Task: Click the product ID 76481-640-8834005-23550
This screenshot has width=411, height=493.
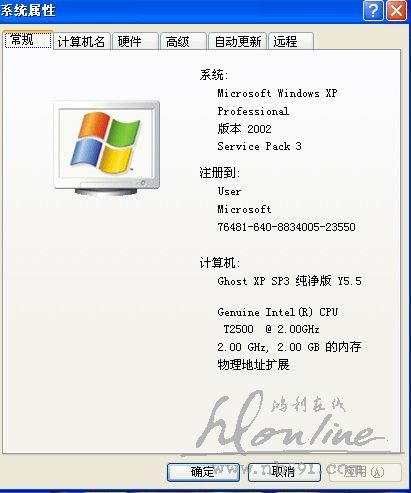Action: (286, 227)
